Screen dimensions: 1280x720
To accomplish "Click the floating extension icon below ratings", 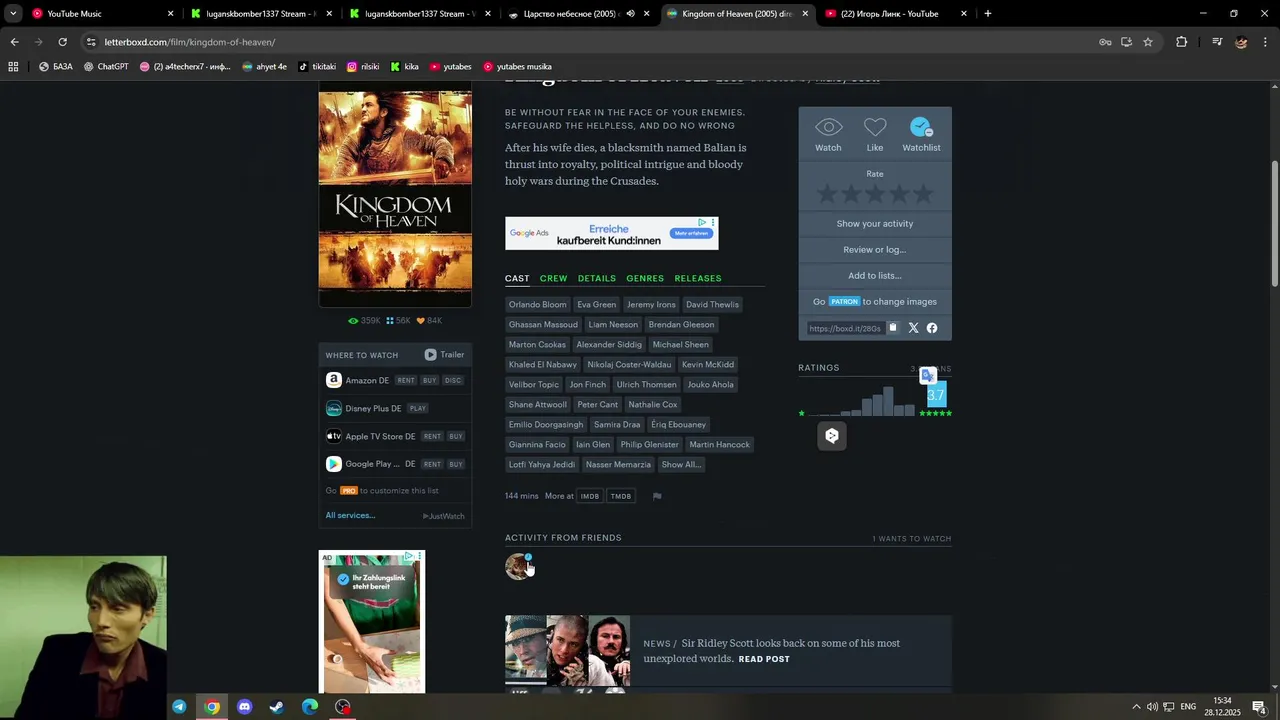I will [x=832, y=436].
